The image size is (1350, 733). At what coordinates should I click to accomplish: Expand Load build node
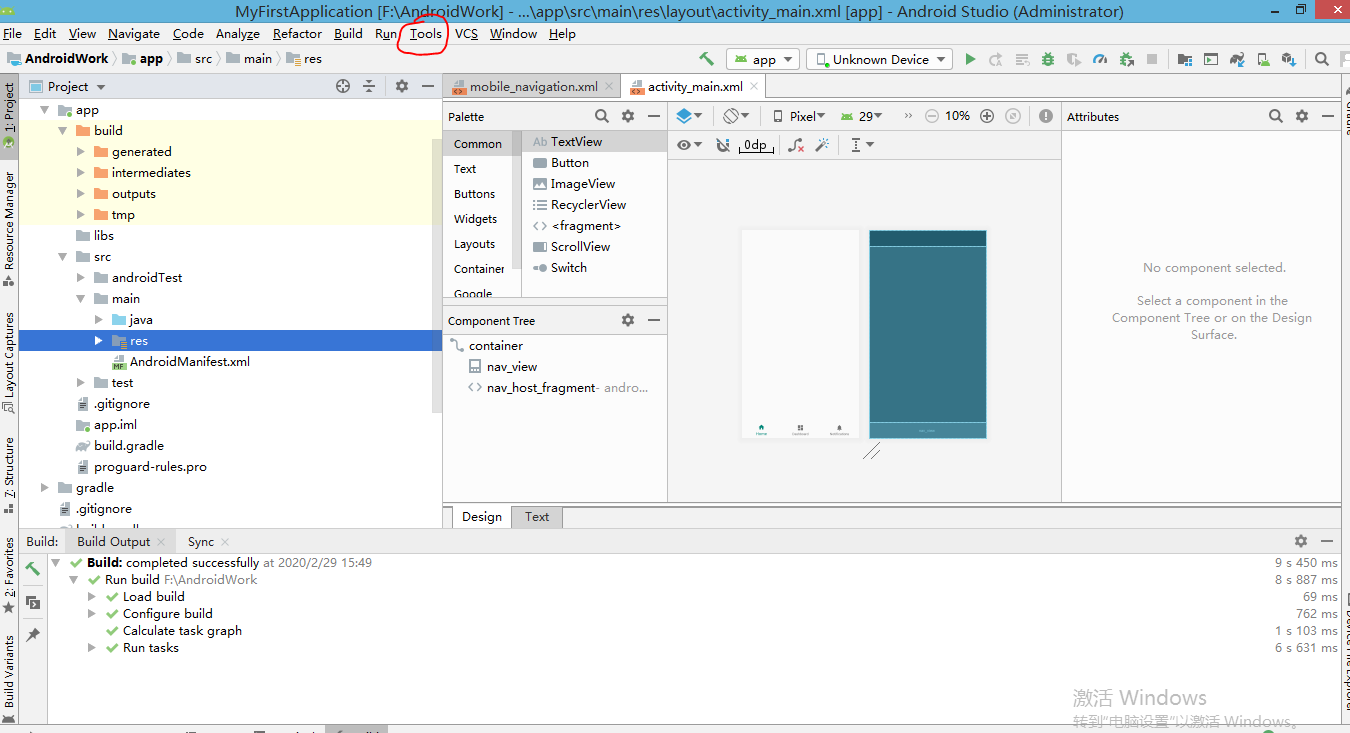[91, 597]
